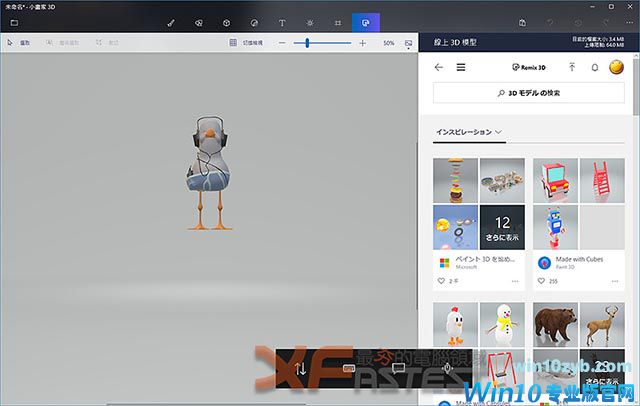Viewport: 640px width, 406px height.
Task: Click the Redo arrow
Action: [x=606, y=23]
